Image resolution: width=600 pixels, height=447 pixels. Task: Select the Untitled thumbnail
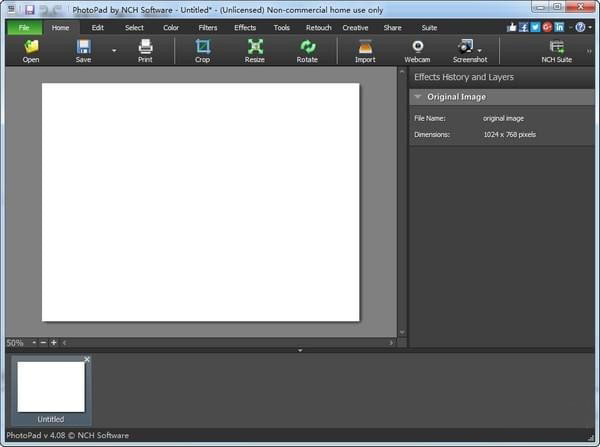pyautogui.click(x=51, y=387)
